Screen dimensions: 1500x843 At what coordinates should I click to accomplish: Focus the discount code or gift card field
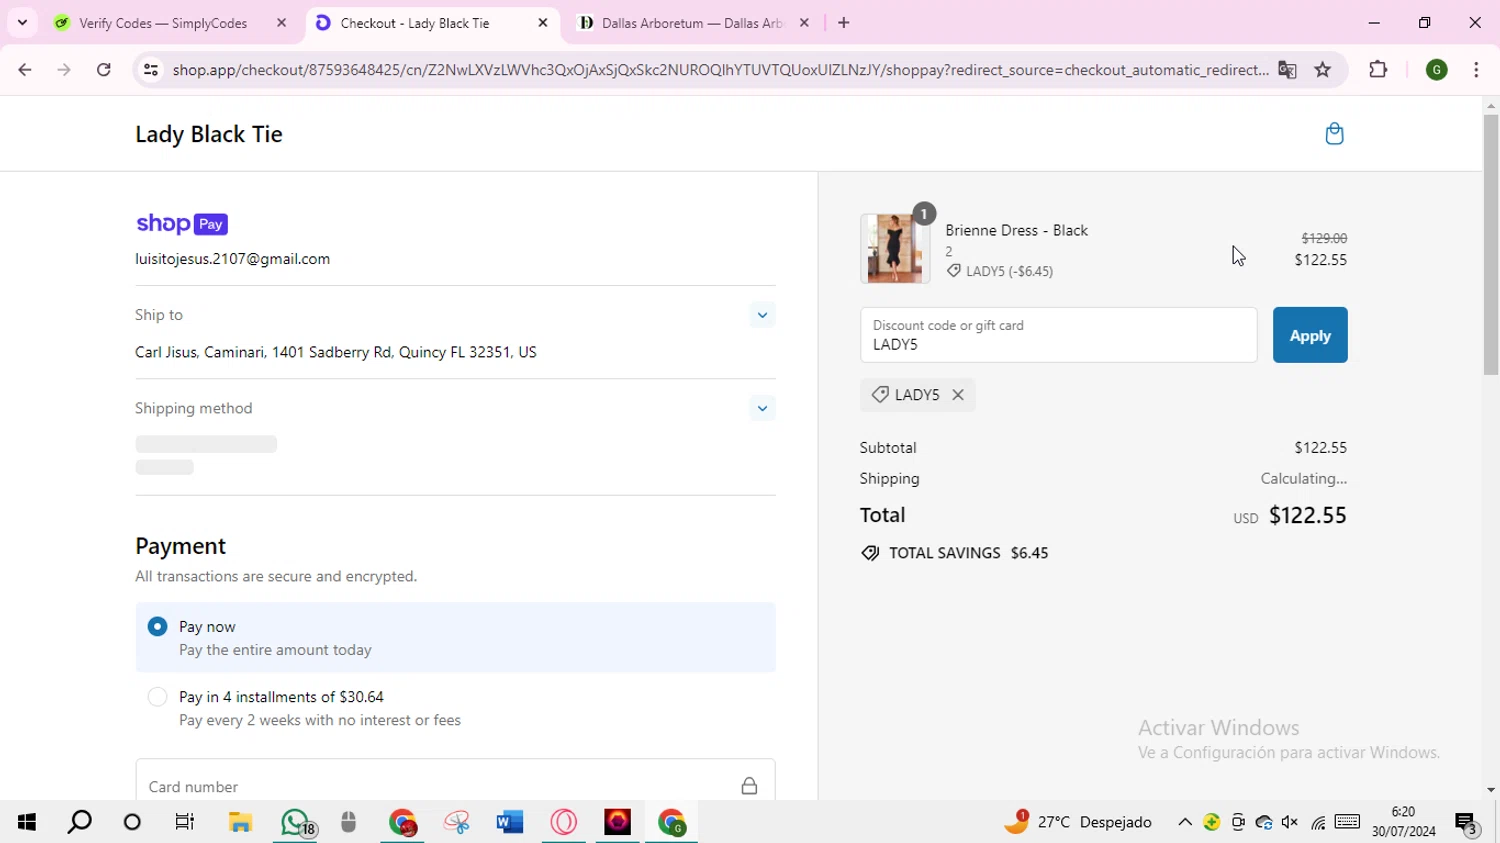coord(1058,335)
